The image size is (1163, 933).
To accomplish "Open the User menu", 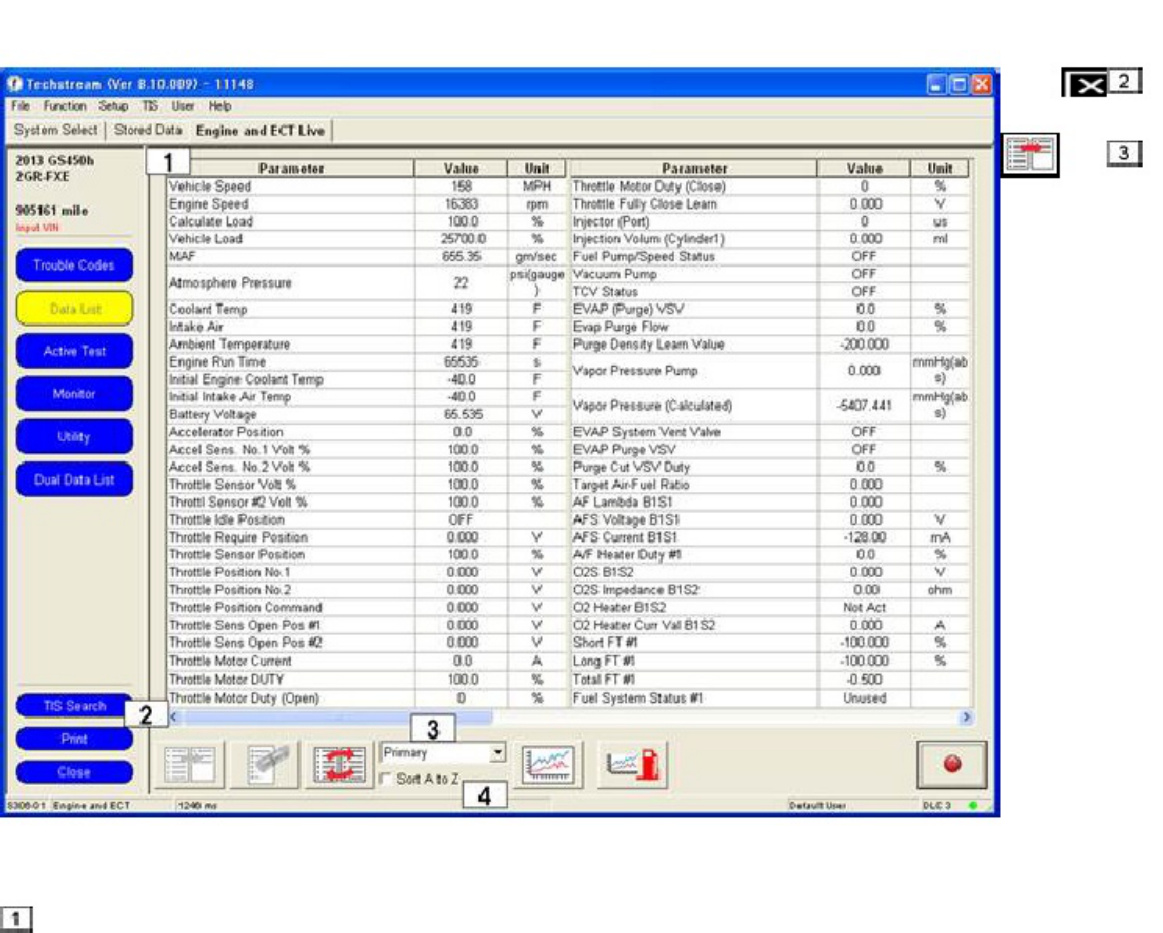I will (x=182, y=106).
